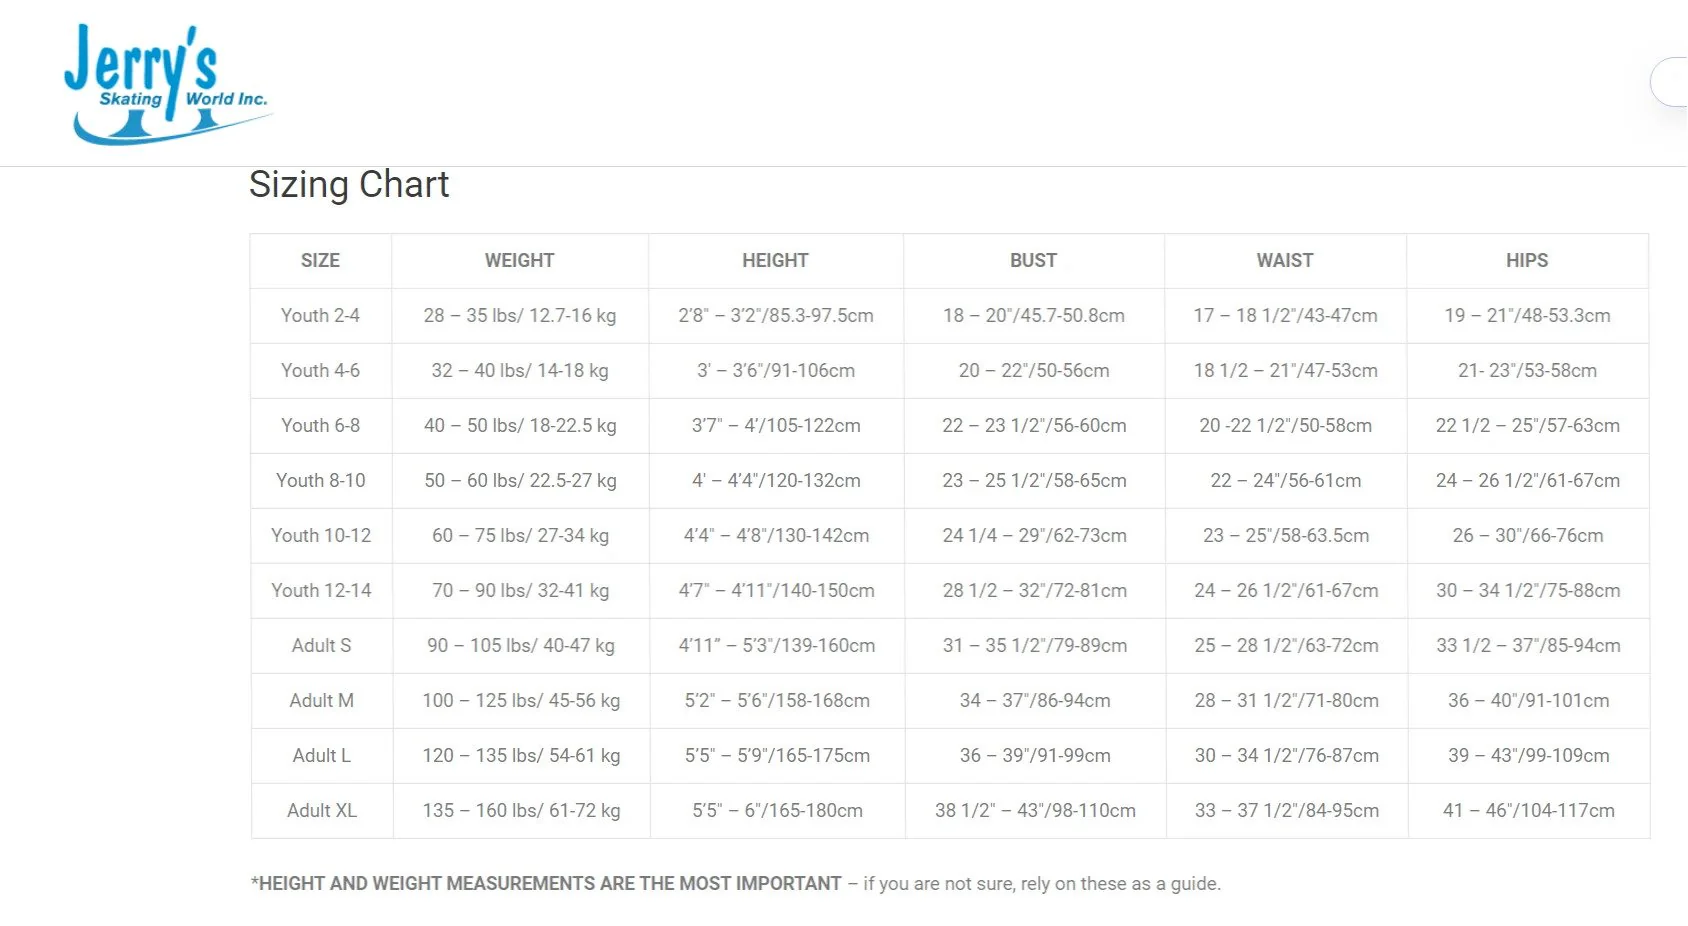Select the WEIGHT column header
The image size is (1688, 926).
tap(519, 261)
